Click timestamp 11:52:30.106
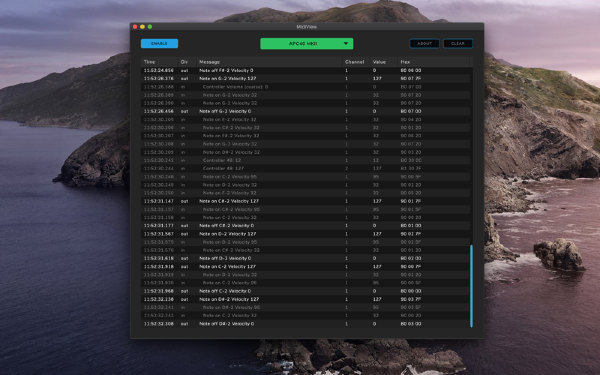 pos(158,127)
